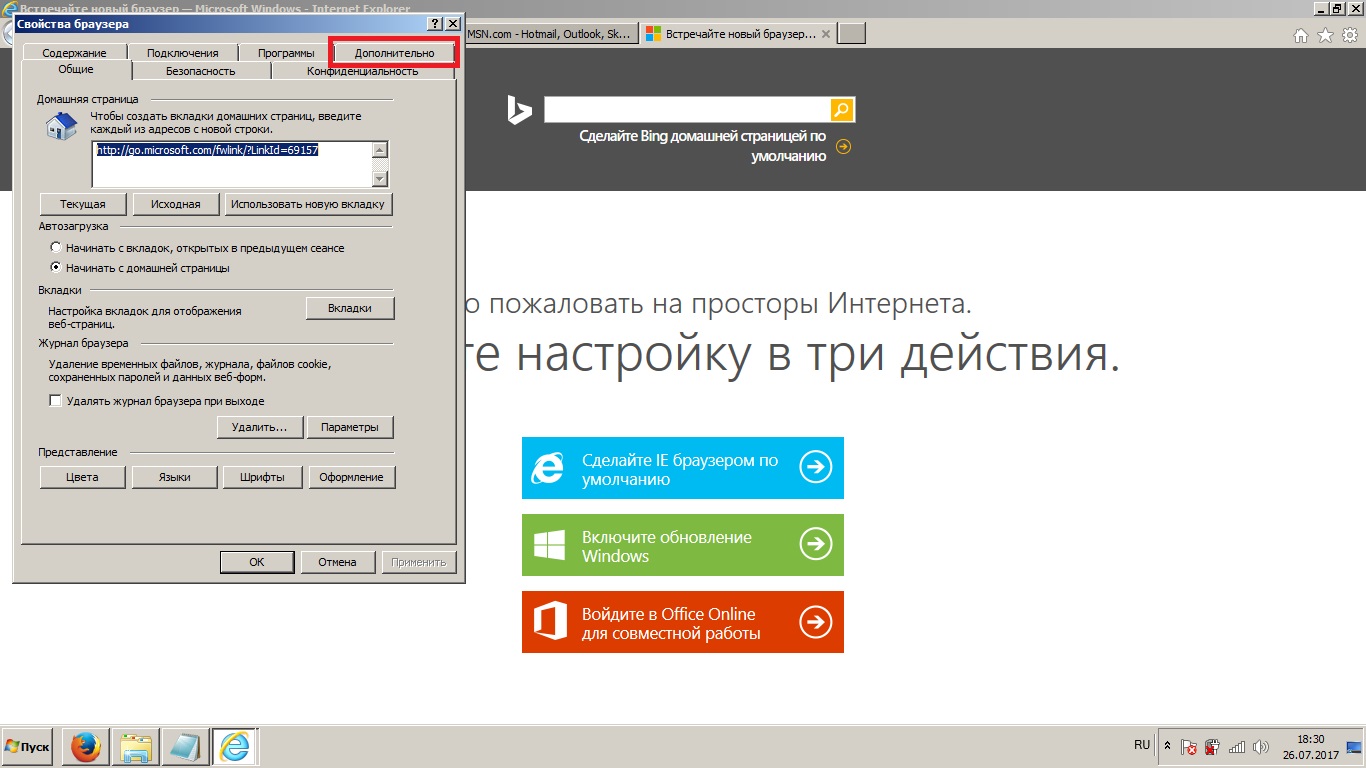This screenshot has width=1366, height=768.
Task: Click the home page URL text box
Action: (231, 164)
